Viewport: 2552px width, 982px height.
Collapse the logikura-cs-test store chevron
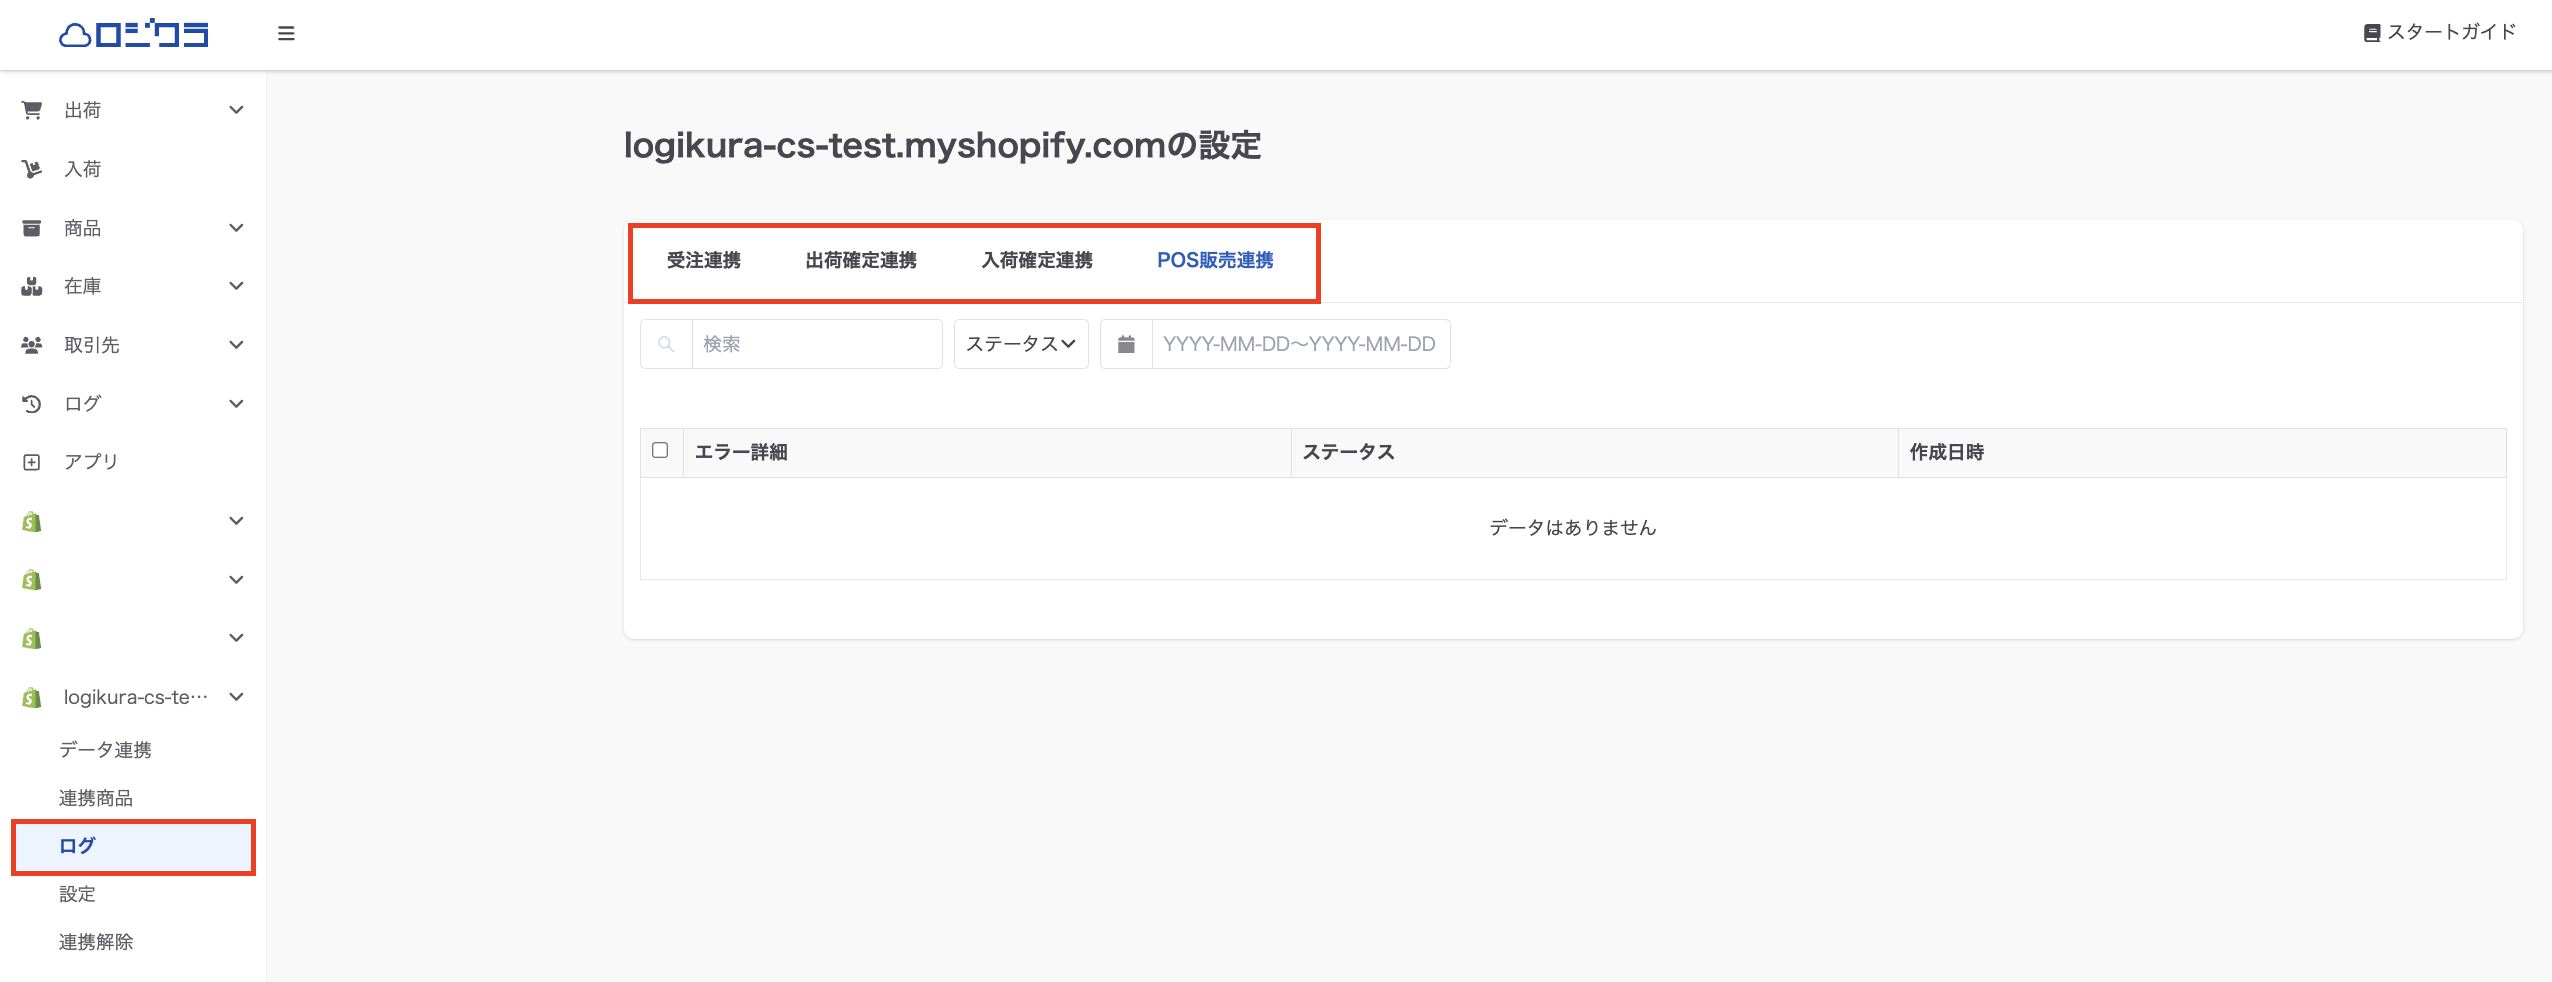click(x=236, y=697)
